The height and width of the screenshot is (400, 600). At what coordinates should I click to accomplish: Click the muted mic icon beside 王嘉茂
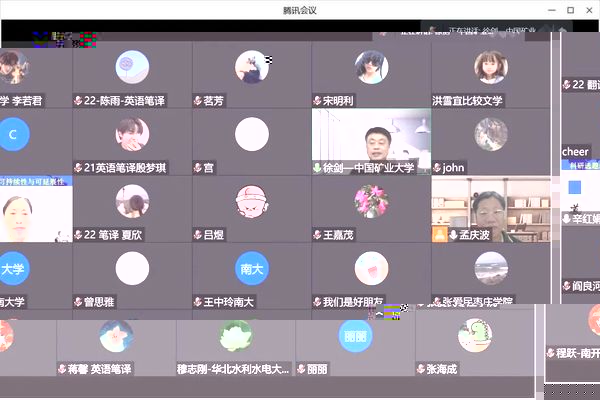coord(317,235)
